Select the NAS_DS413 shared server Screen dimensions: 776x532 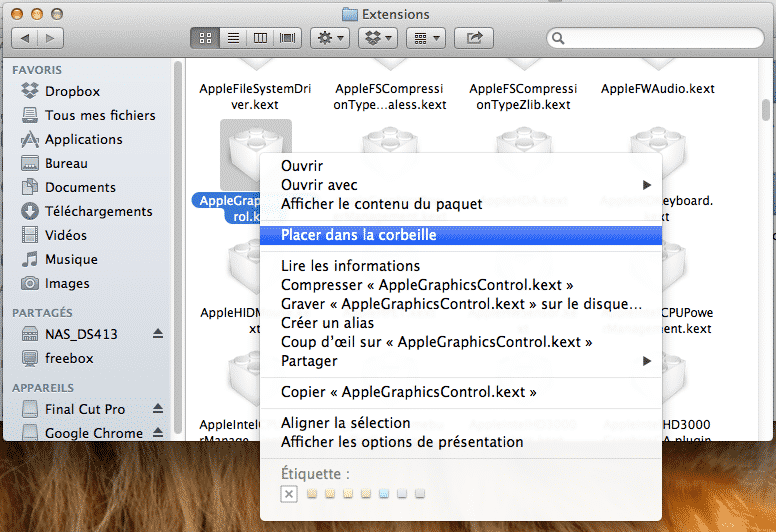coord(69,334)
